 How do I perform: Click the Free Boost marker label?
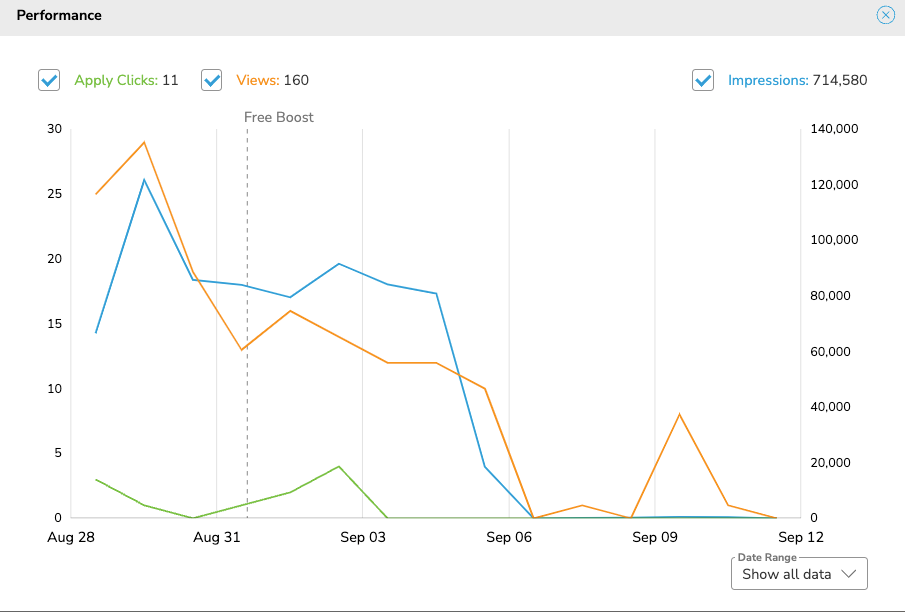point(278,117)
